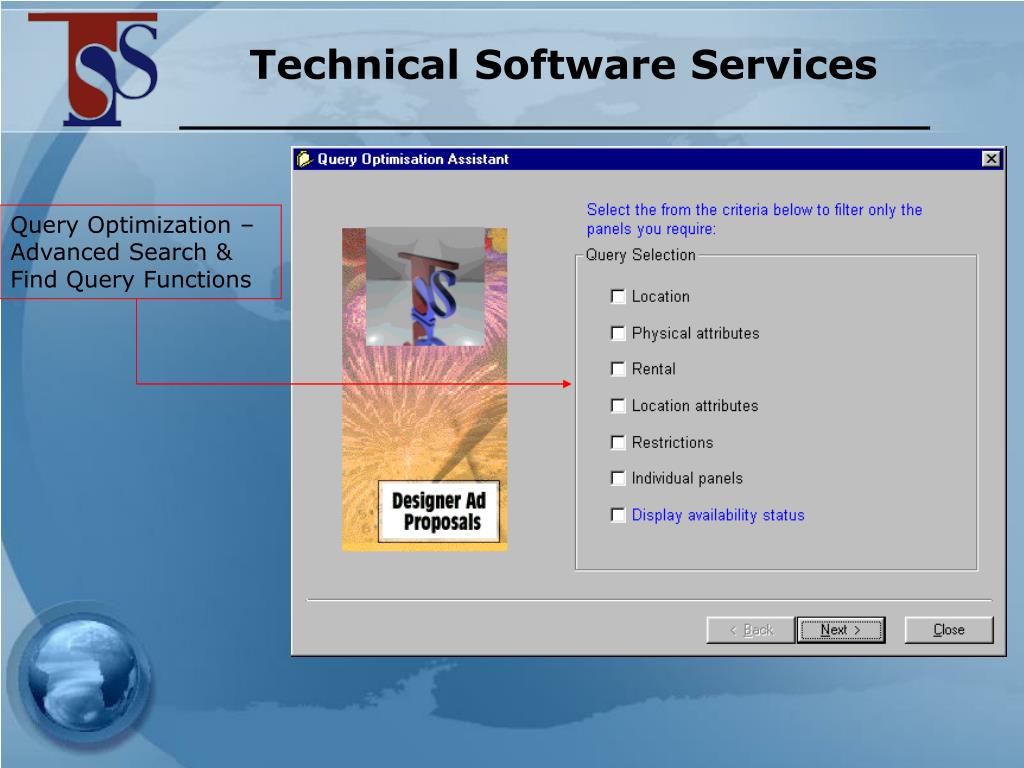Click the Designer Ad Proposals image

point(424,389)
